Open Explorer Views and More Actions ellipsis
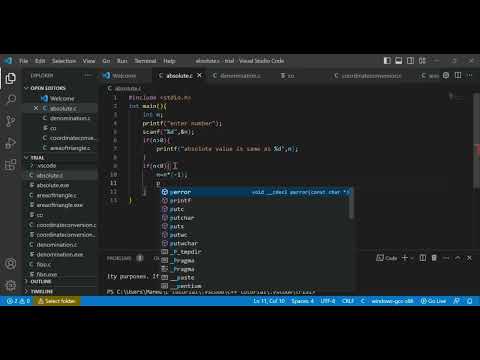This screenshot has width=480, height=360. pyautogui.click(x=88, y=76)
